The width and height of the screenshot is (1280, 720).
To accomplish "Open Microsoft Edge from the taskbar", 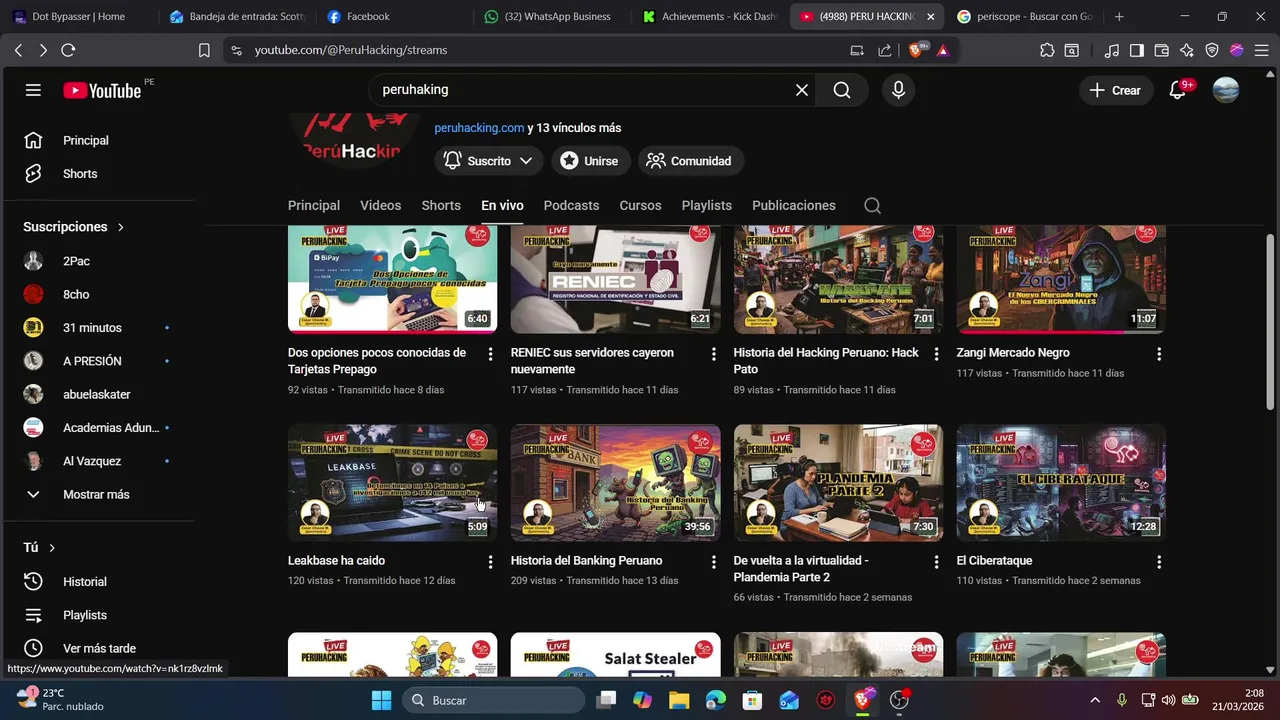I will point(716,700).
